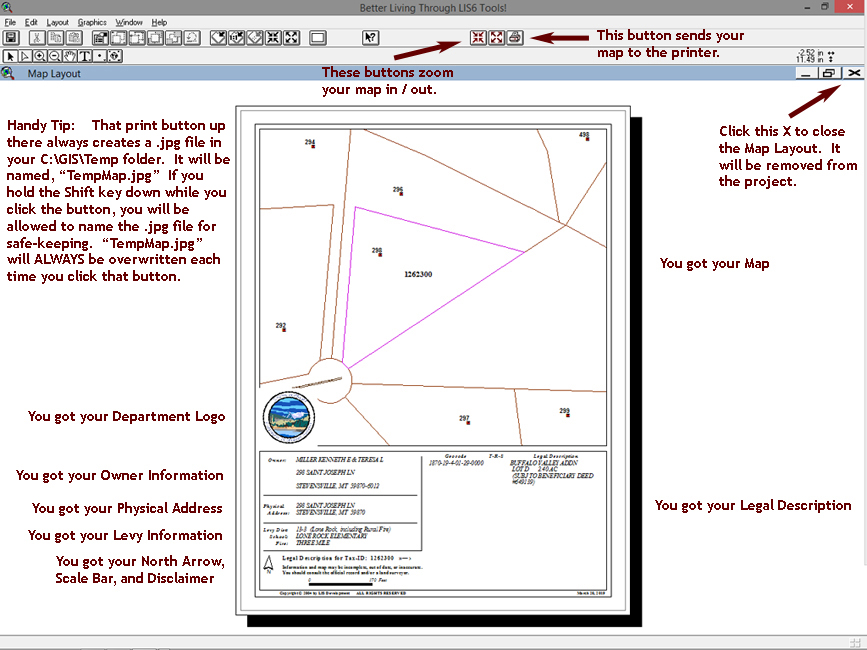Click the Bring to Front icon
The image size is (867, 650).
[x=155, y=38]
